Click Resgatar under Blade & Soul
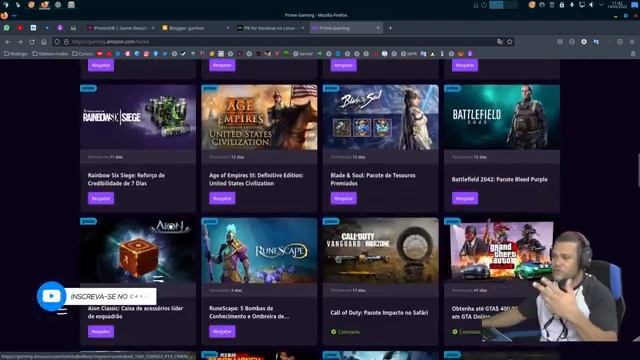 pos(343,198)
